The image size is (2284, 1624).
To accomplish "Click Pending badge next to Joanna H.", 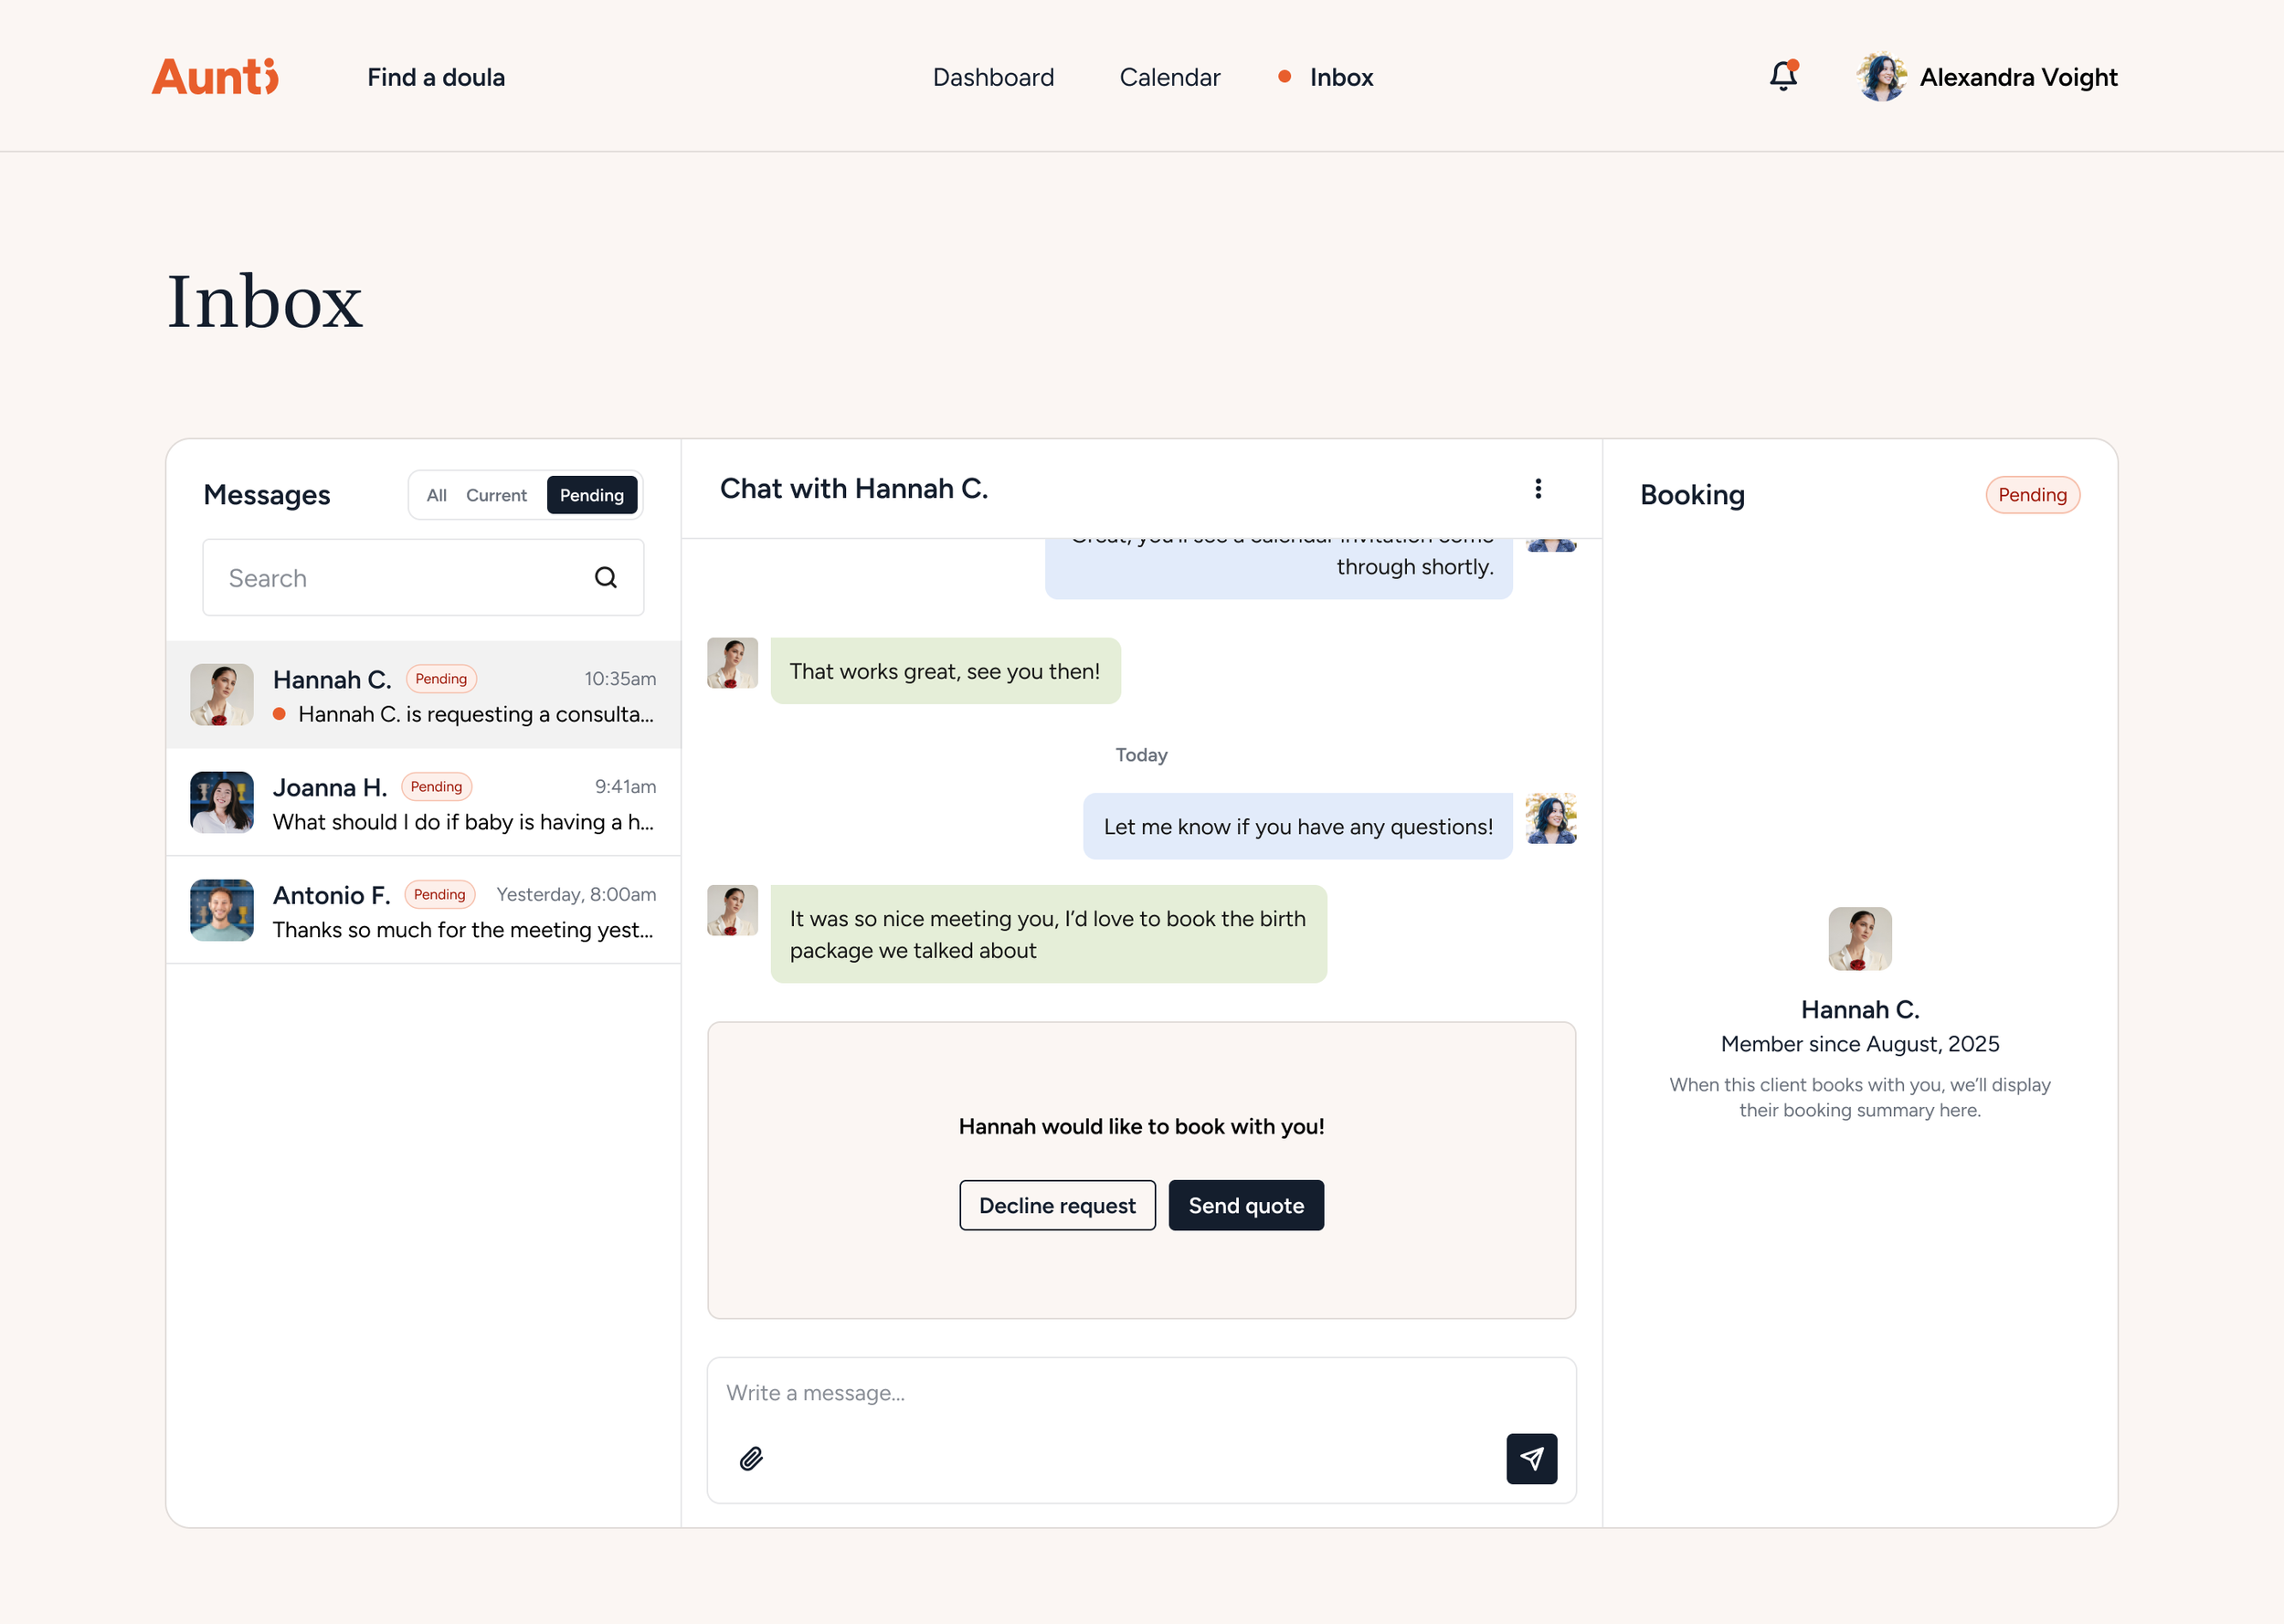I will (x=436, y=787).
